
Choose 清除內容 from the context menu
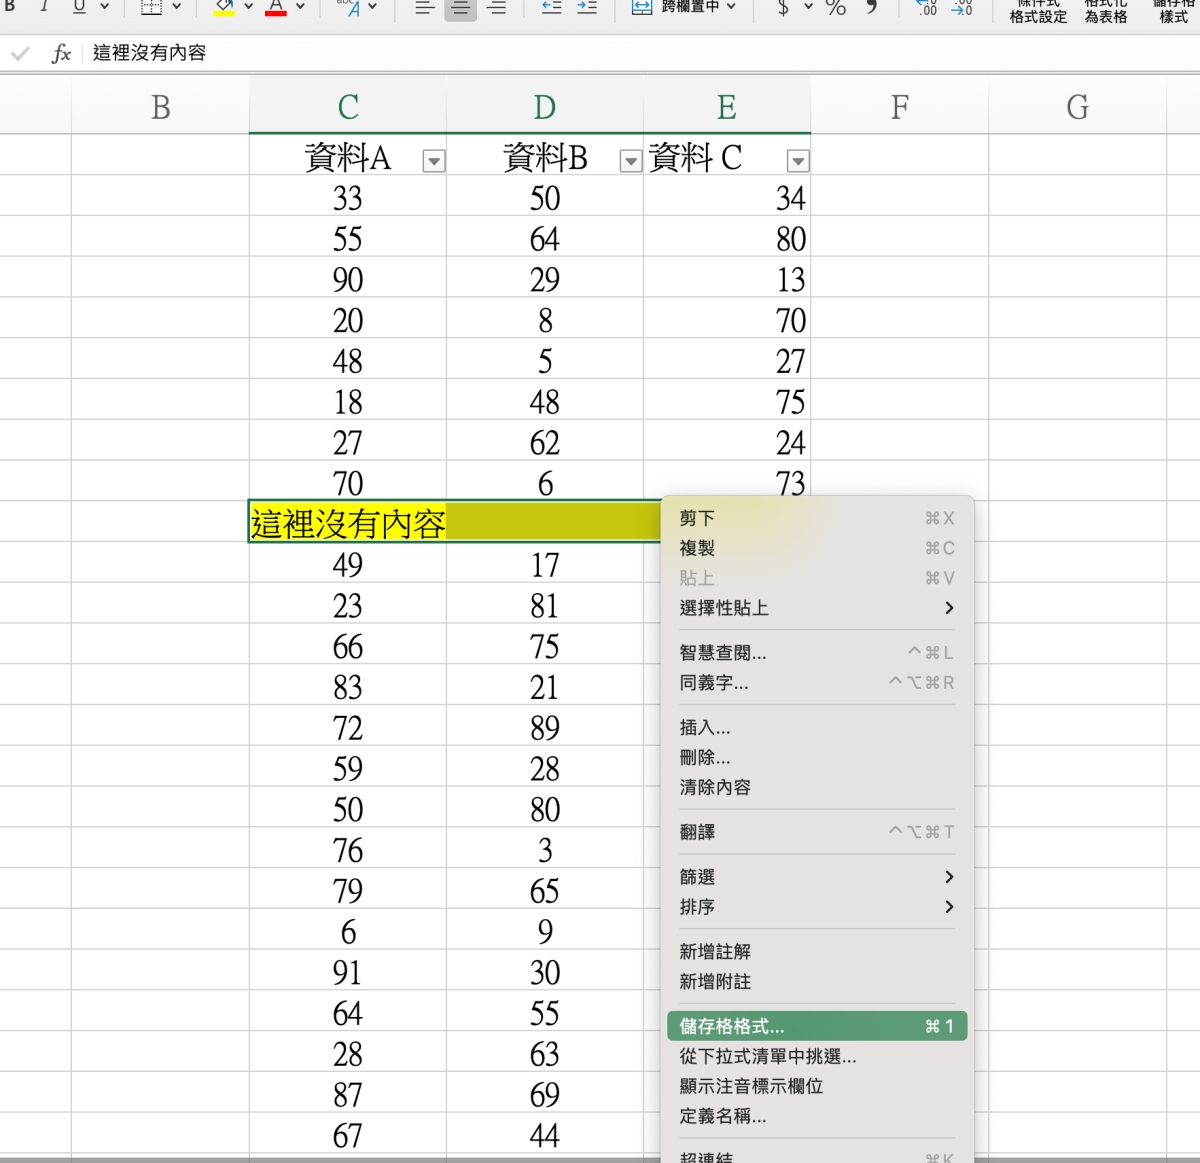point(715,787)
